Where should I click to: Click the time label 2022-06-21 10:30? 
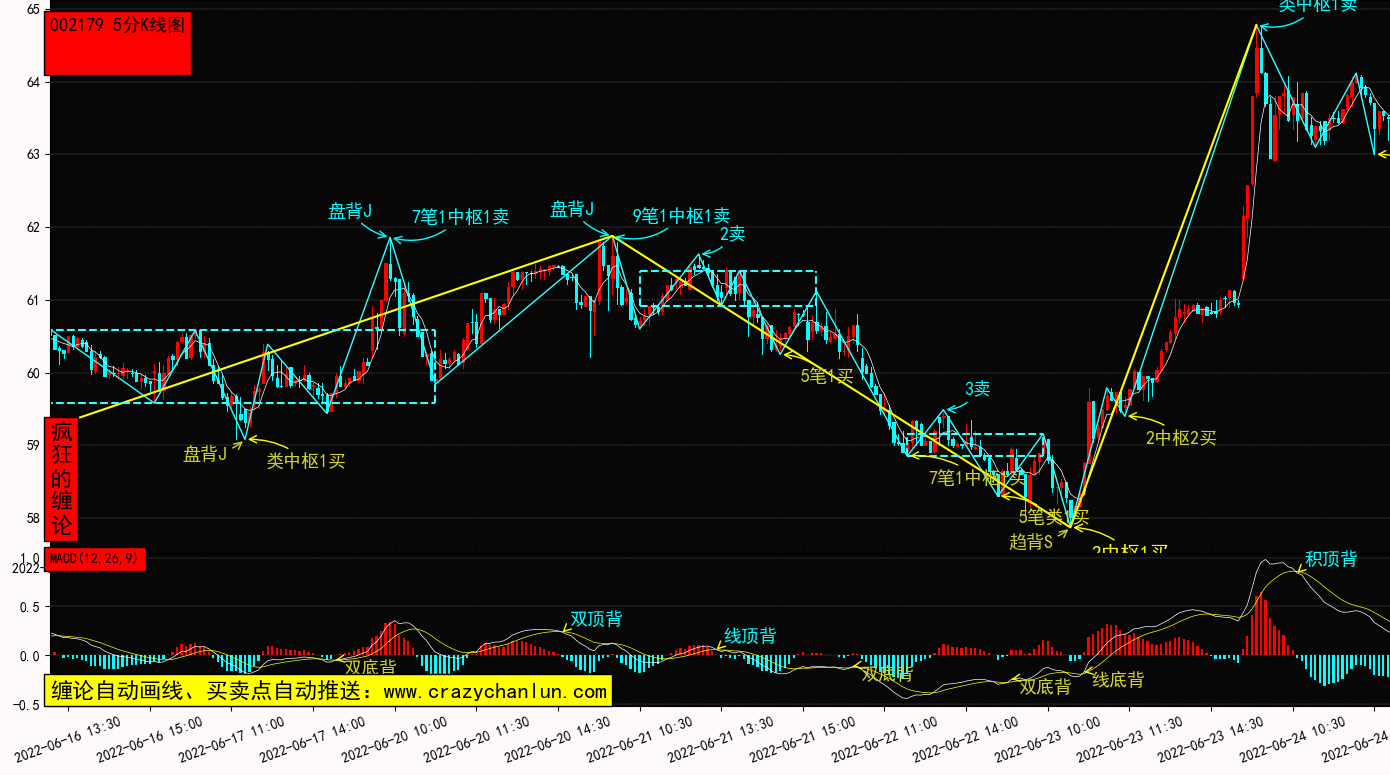coord(639,738)
